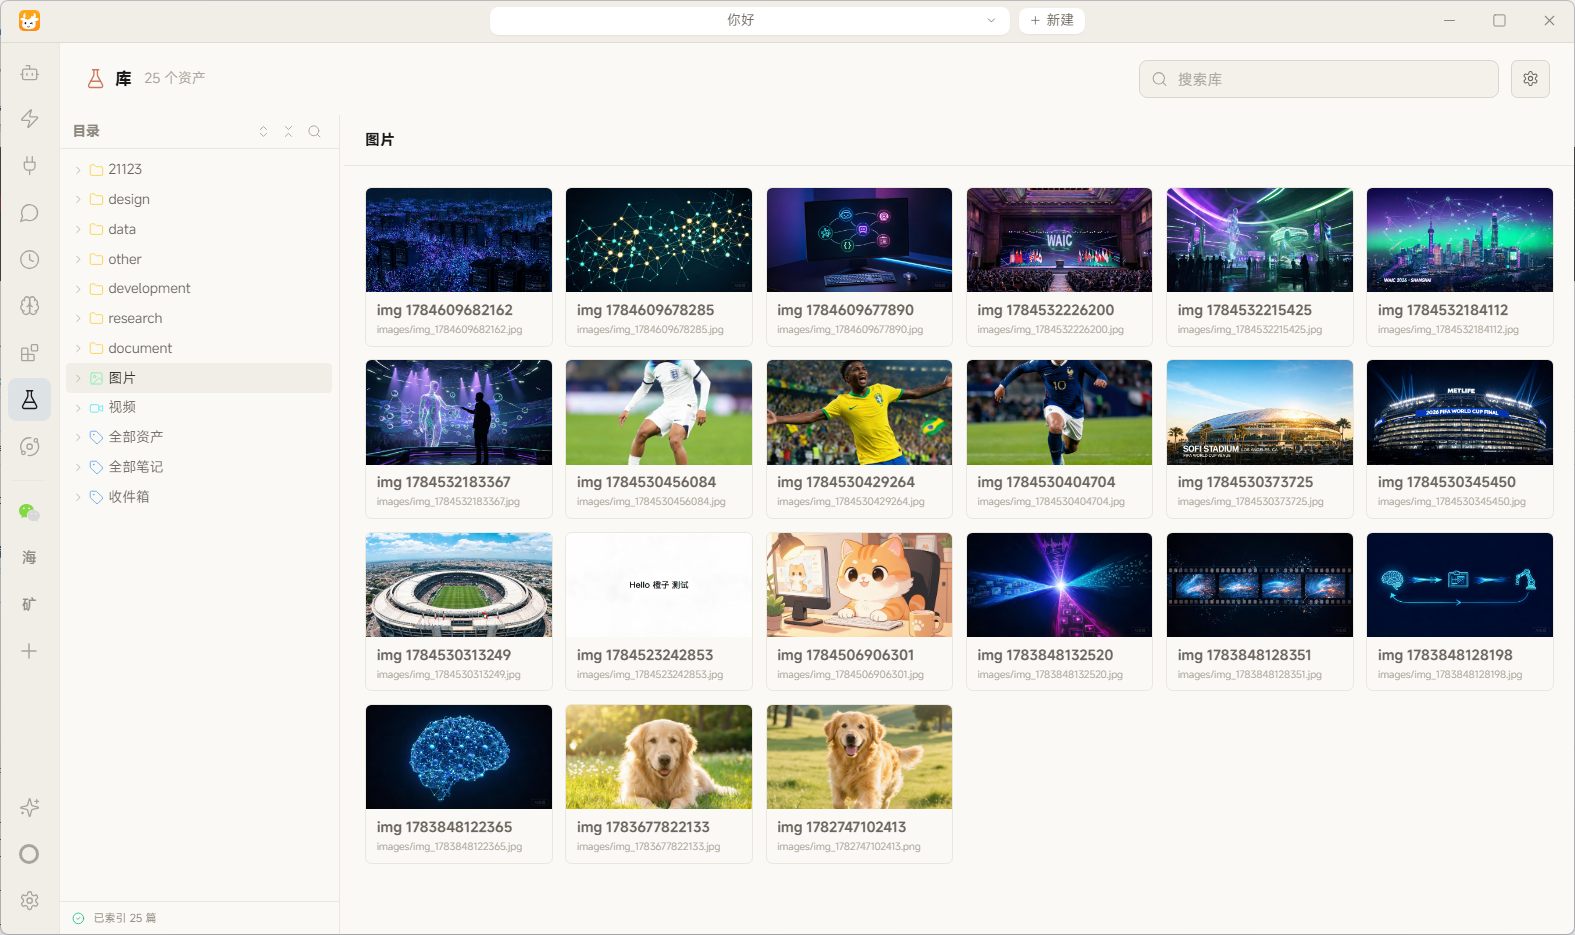Open the plug icon in sidebar
Screen dimensions: 1575x935
[x=30, y=166]
